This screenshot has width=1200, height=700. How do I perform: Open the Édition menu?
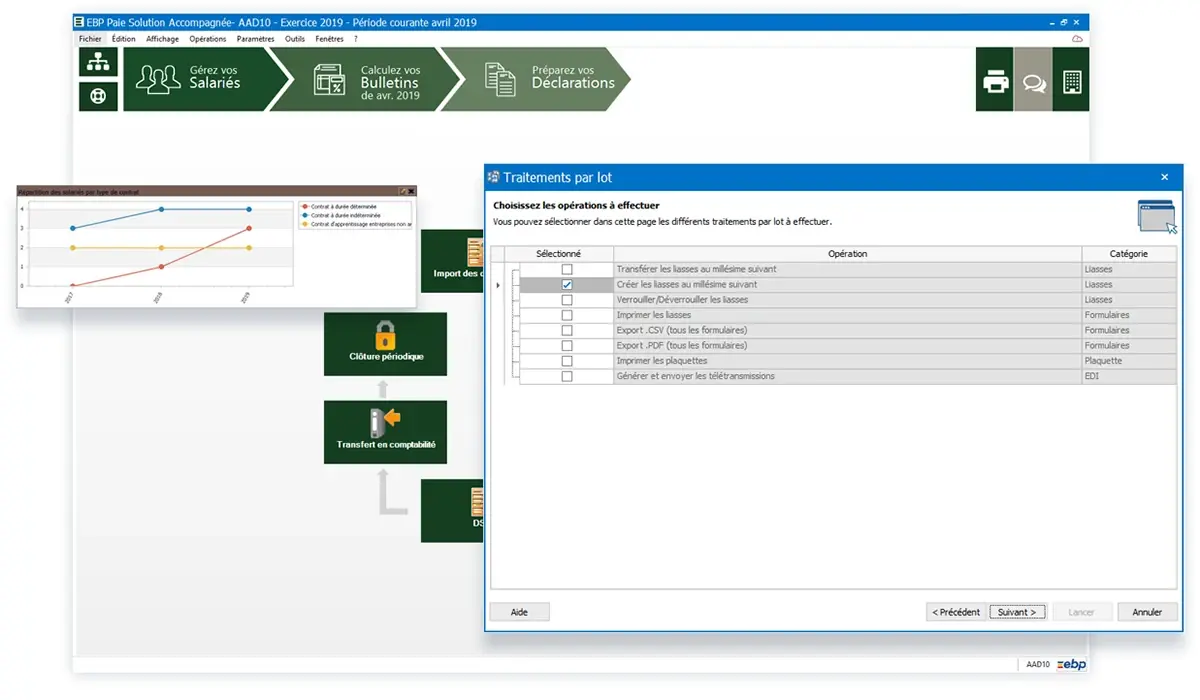[x=124, y=39]
